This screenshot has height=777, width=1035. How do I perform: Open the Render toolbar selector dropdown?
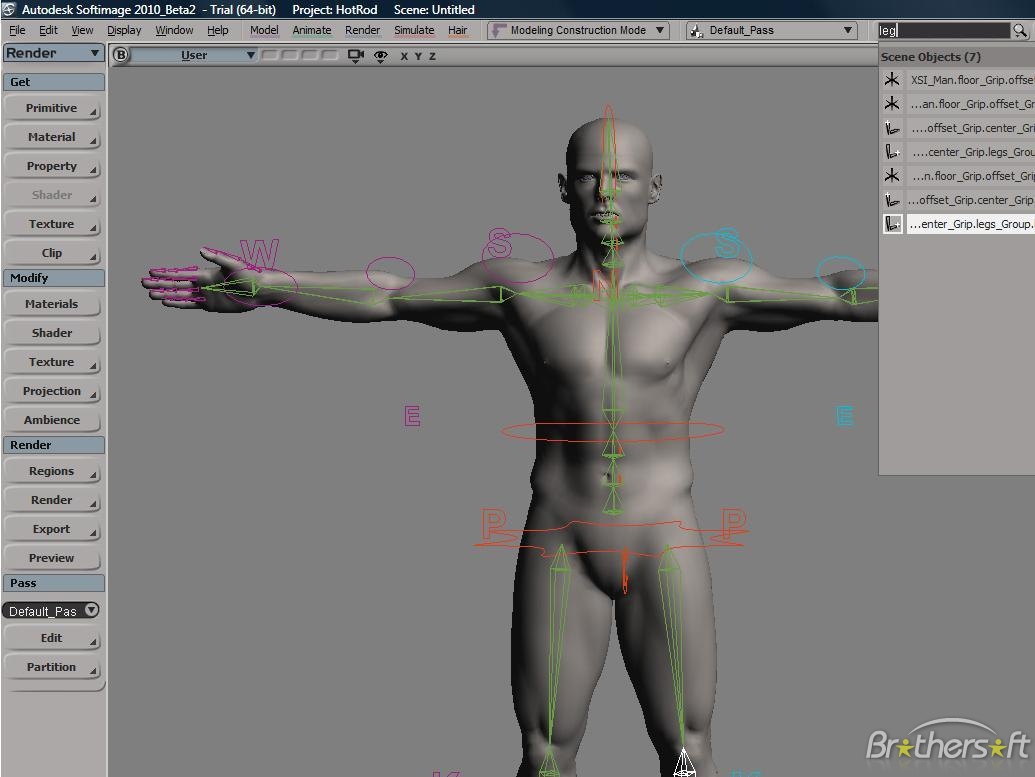pyautogui.click(x=54, y=53)
